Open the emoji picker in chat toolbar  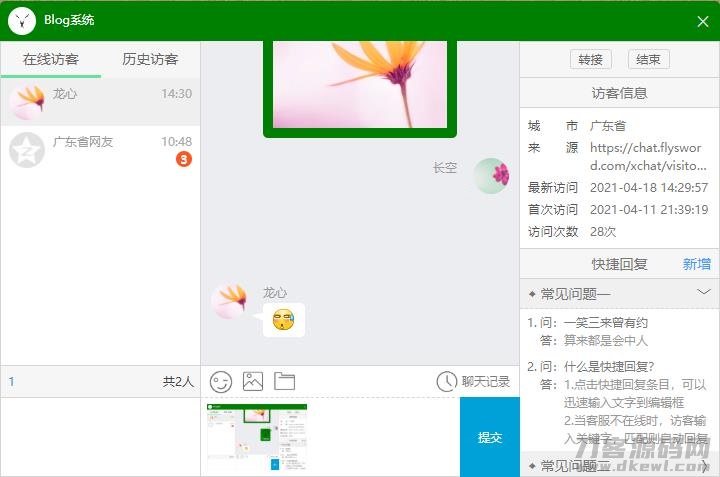pos(221,381)
